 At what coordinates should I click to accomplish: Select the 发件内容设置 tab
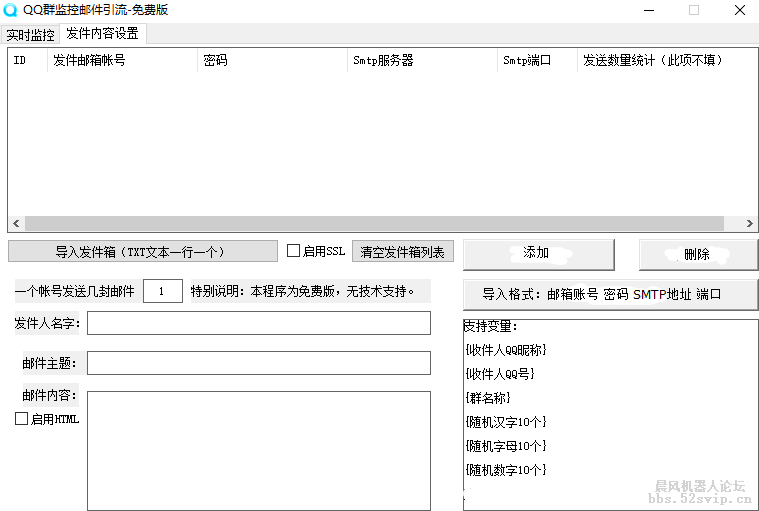pos(103,33)
